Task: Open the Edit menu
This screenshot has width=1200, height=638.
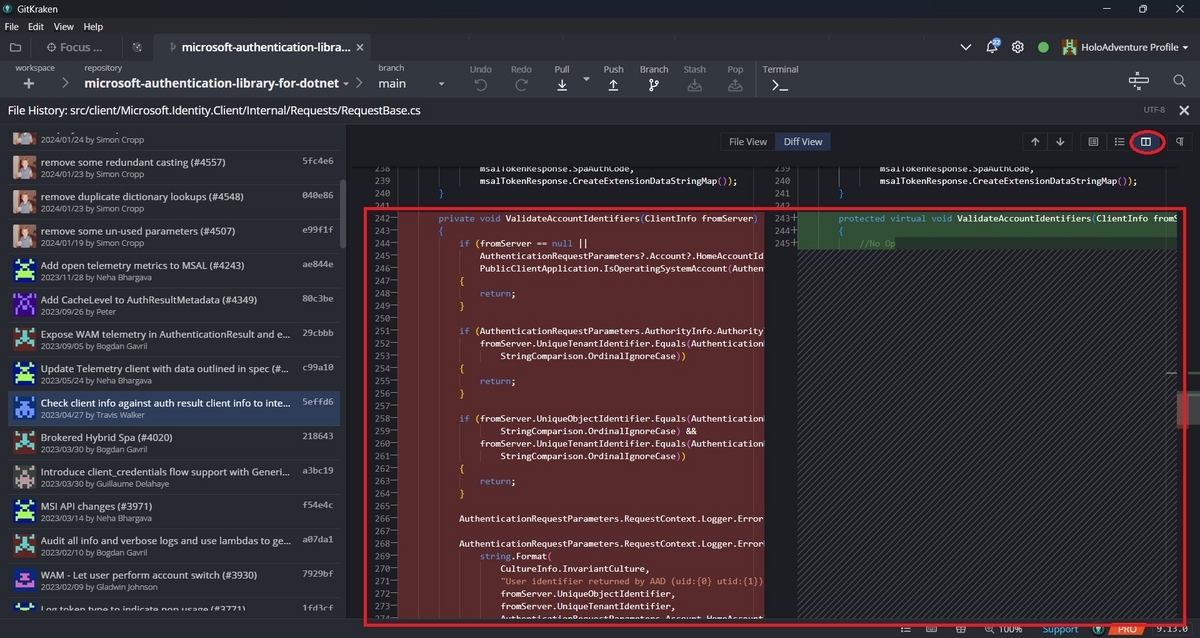Action: click(x=35, y=27)
